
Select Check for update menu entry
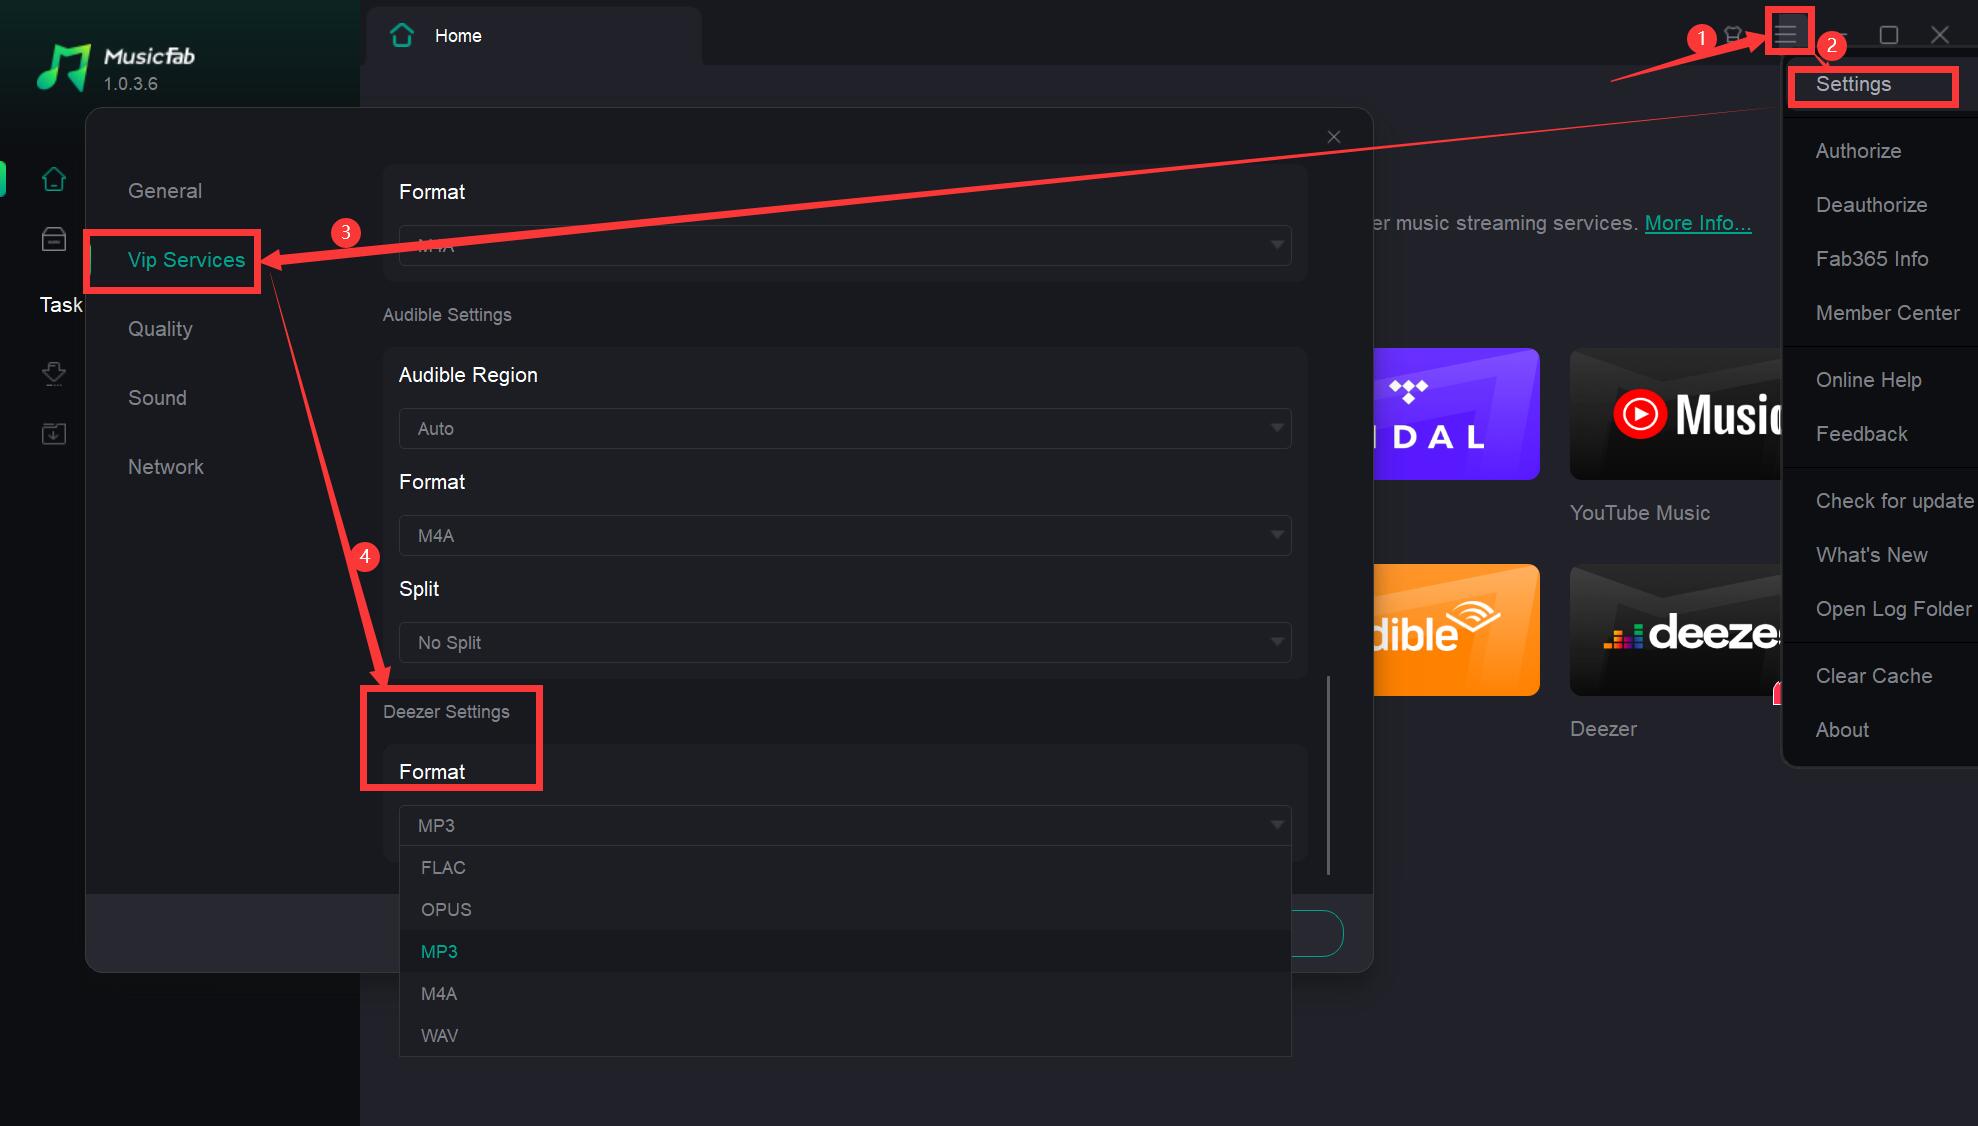pos(1894,501)
